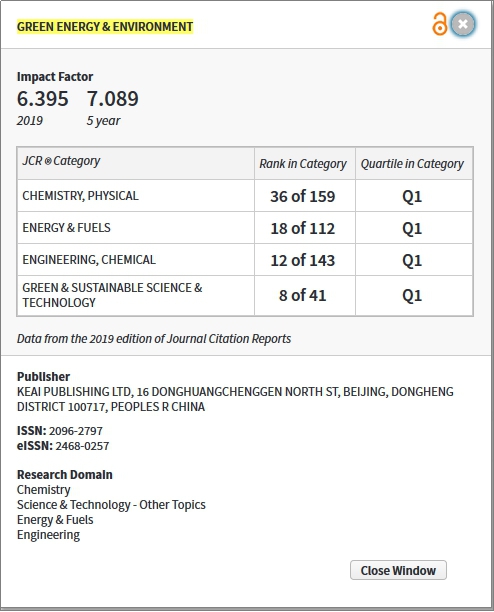494x612 pixels.
Task: Click the Q1 quartile for Energy & Fuels
Action: 414,228
